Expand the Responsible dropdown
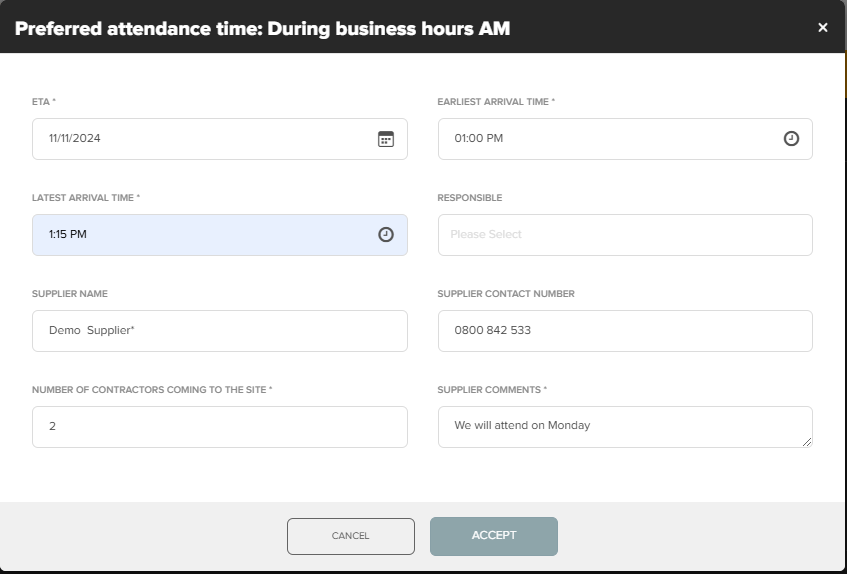This screenshot has width=847, height=574. (625, 235)
